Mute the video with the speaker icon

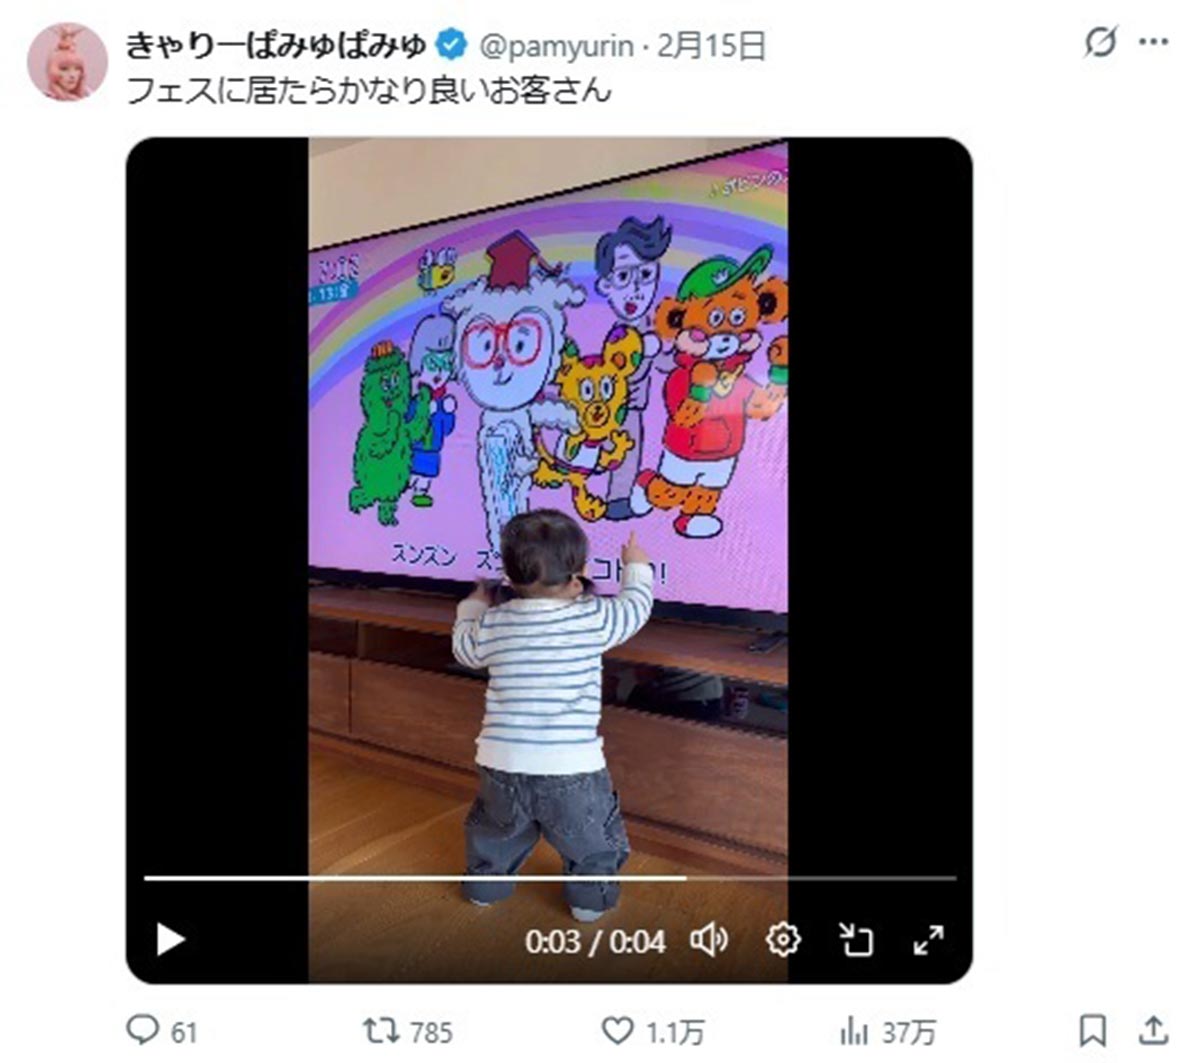pyautogui.click(x=710, y=940)
